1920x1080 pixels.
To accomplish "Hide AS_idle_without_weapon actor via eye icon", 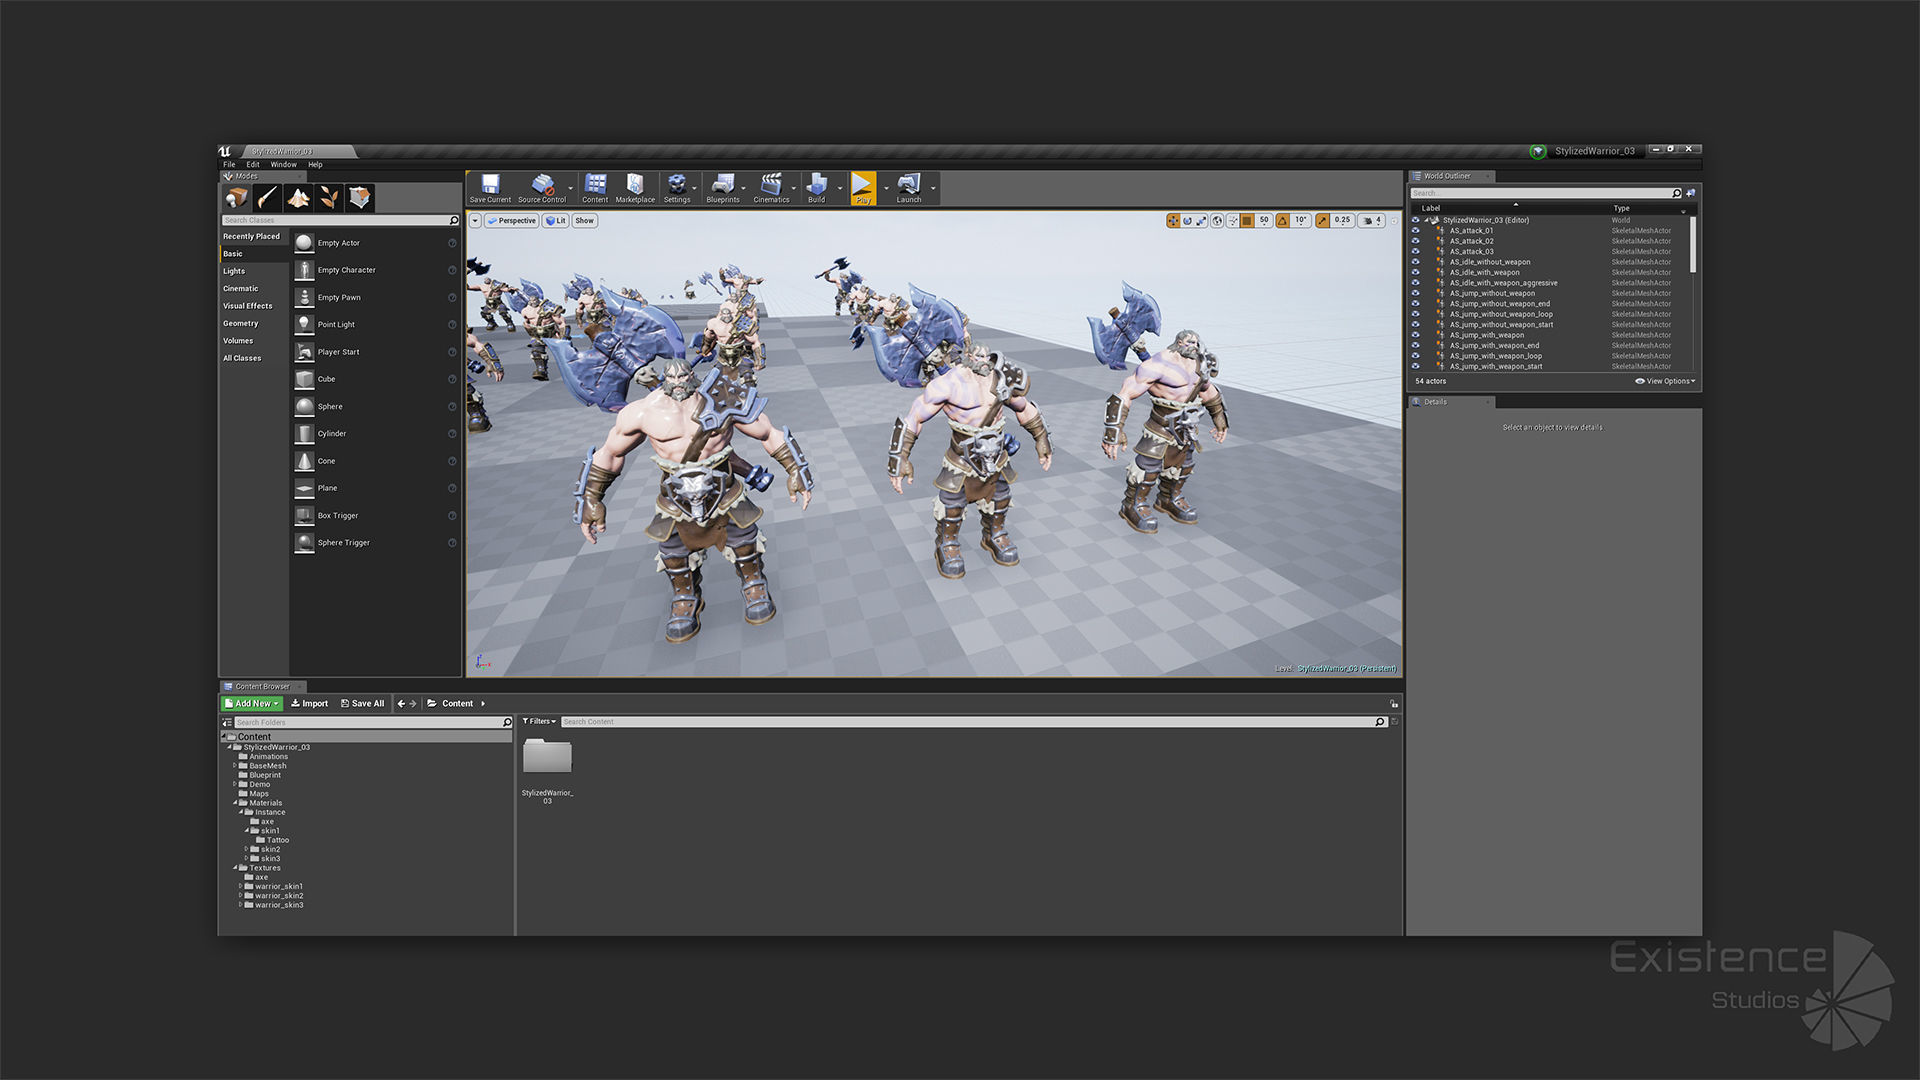I will point(1415,262).
